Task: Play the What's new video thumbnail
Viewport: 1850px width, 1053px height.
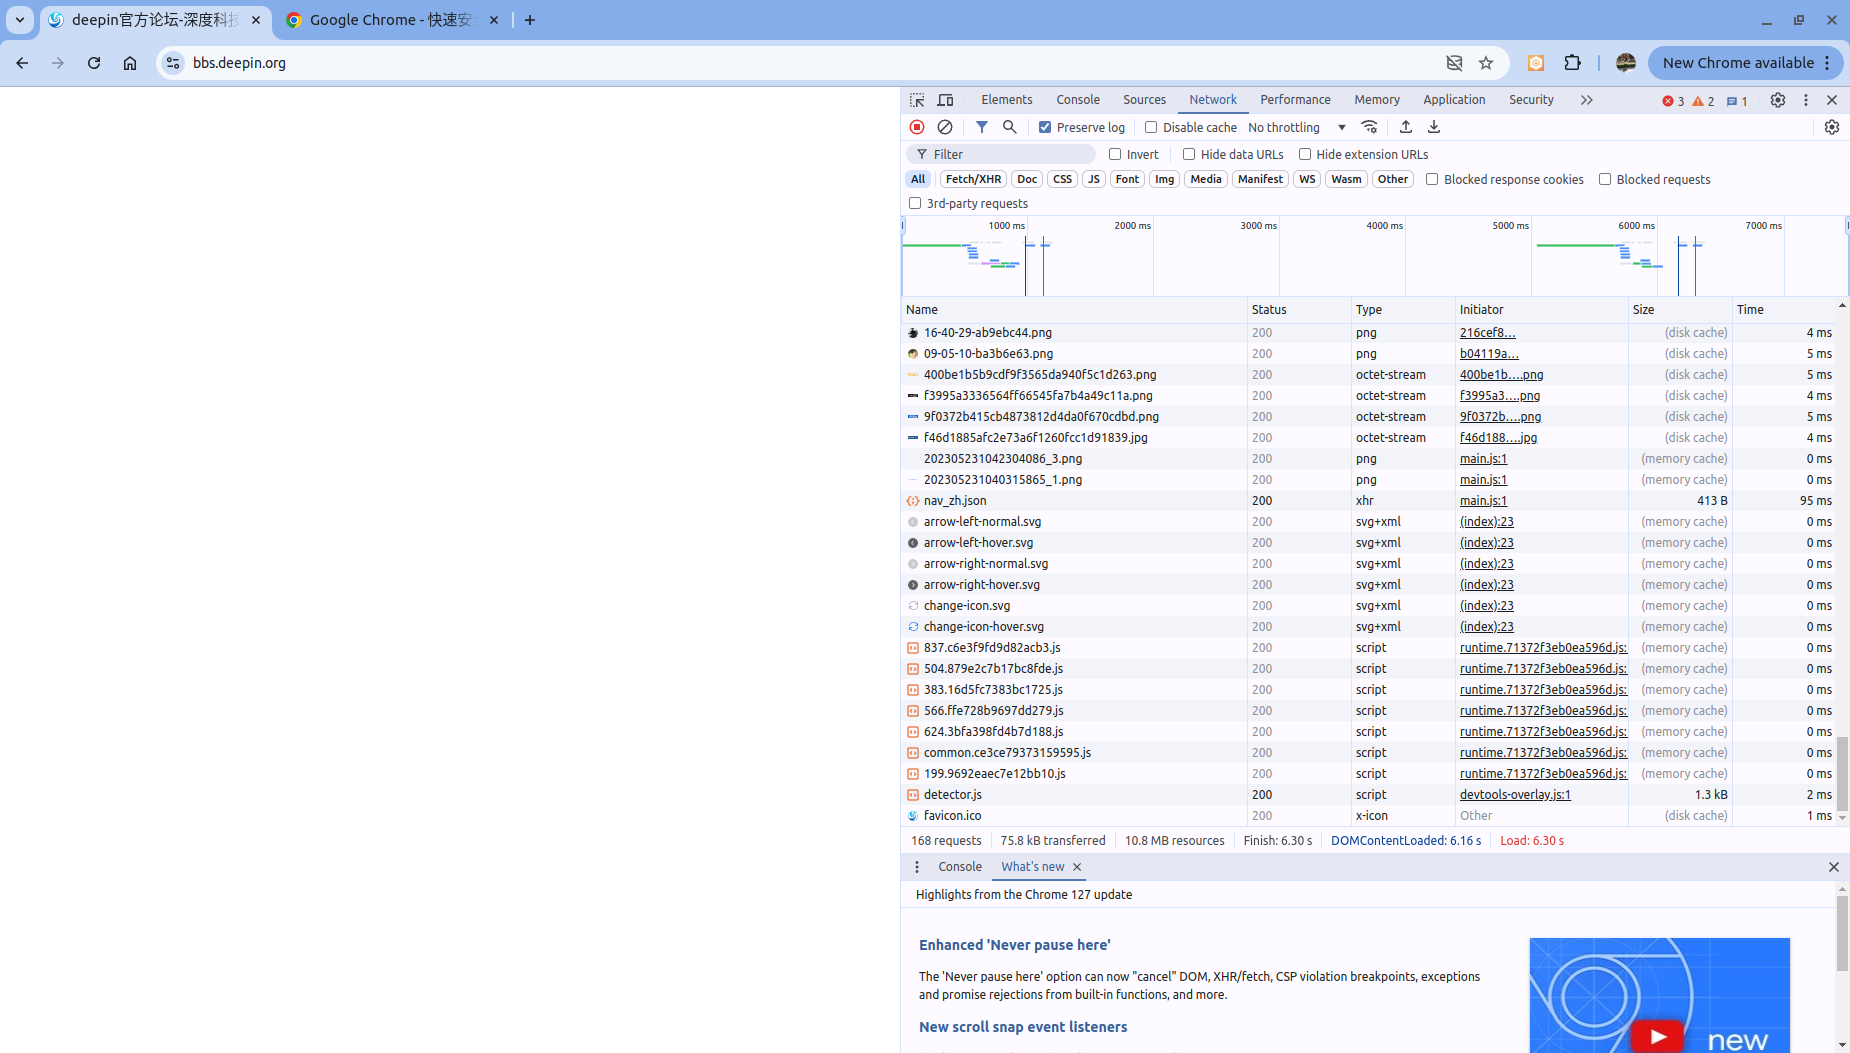Action: 1659,994
